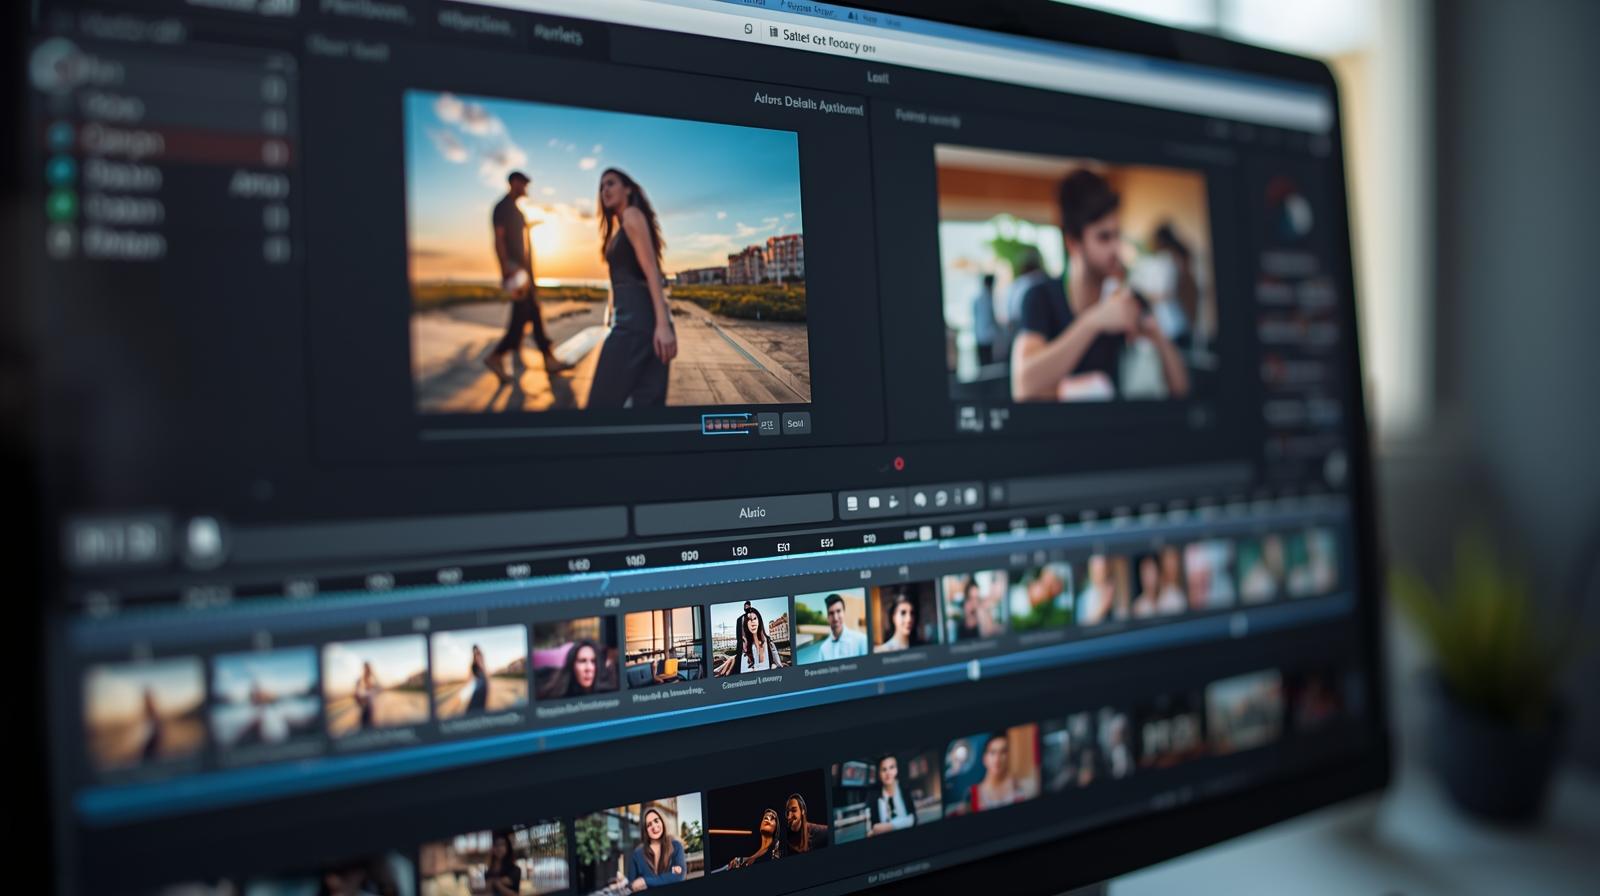Click the second speech-bubble icon in timeline toolbar
The height and width of the screenshot is (896, 1600).
point(941,498)
